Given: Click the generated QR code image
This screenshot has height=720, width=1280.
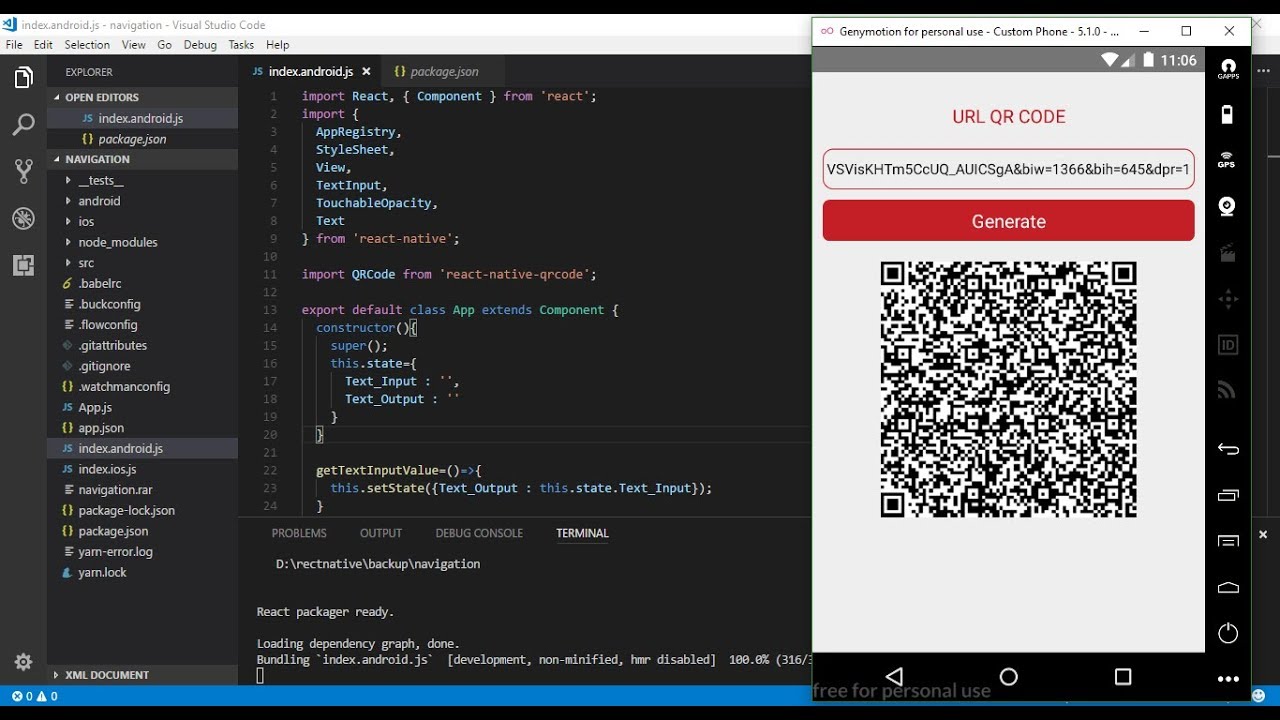Looking at the screenshot, I should tap(1008, 389).
